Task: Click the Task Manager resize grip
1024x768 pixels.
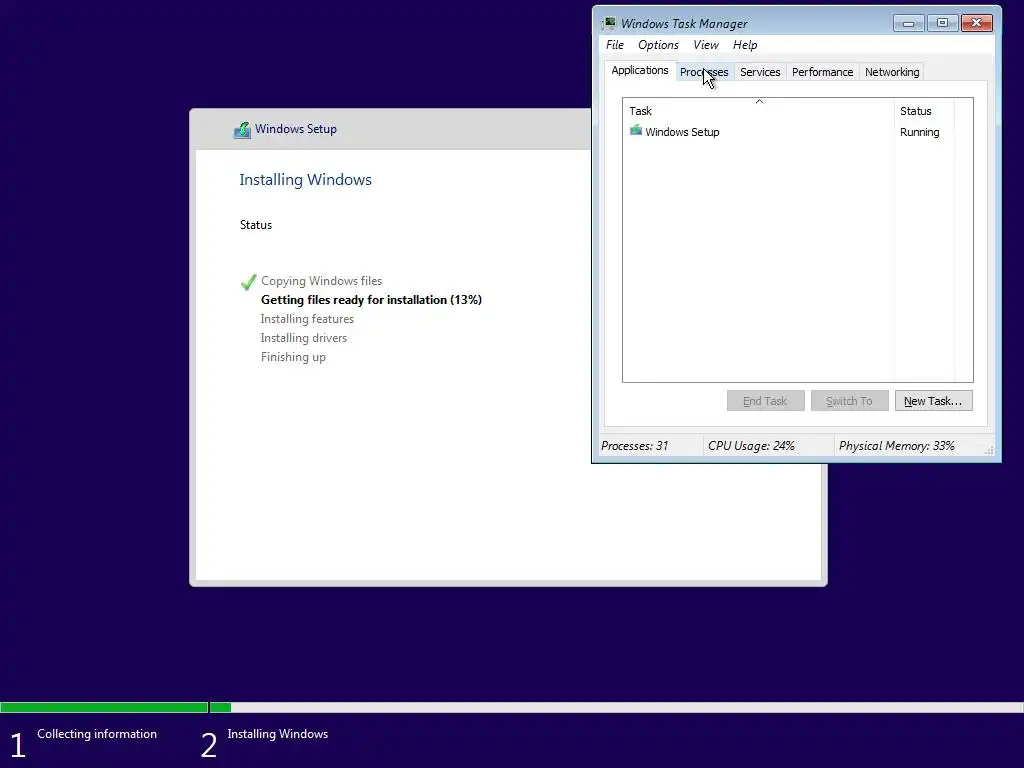Action: 989,450
